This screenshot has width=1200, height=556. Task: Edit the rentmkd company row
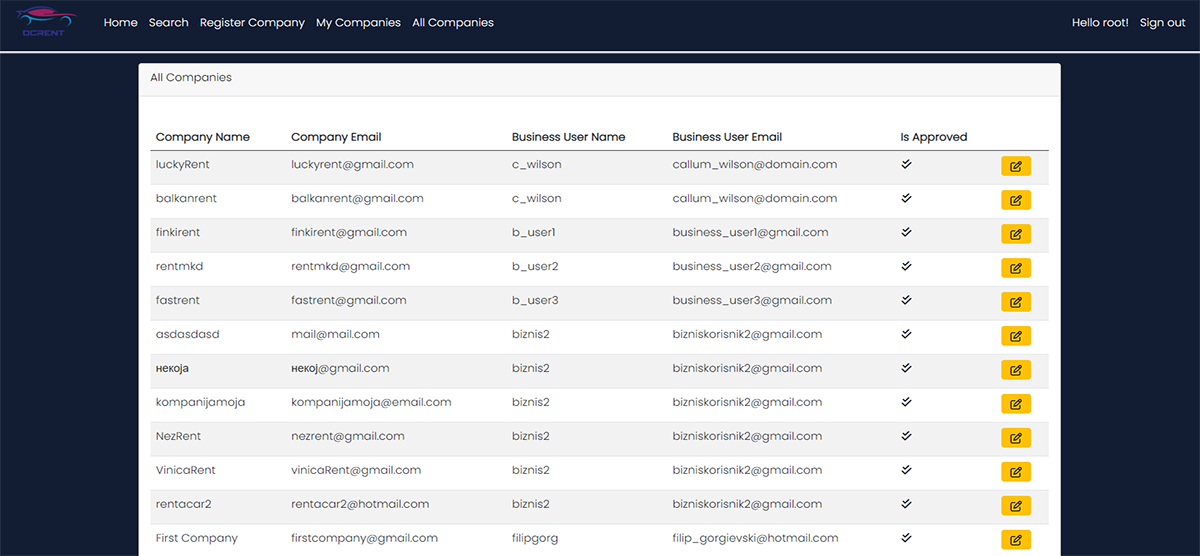click(x=1015, y=269)
